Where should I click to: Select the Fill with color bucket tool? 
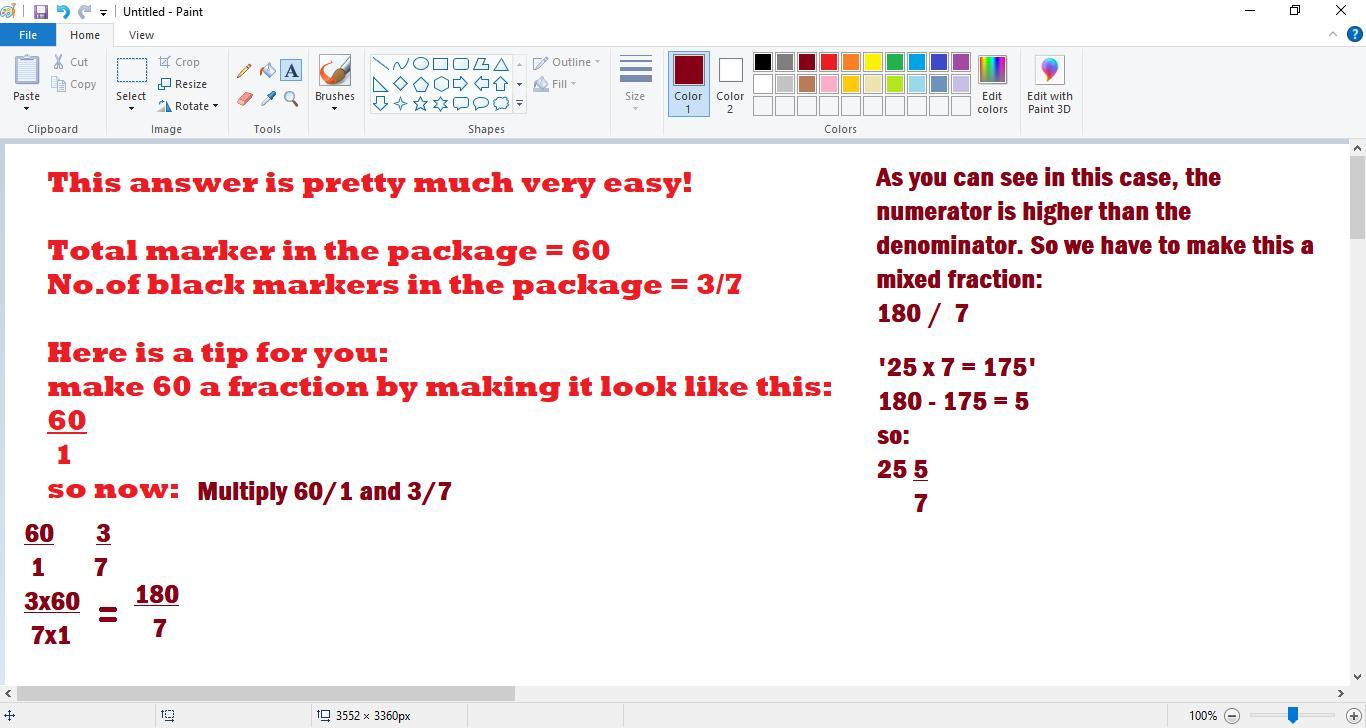coord(268,71)
